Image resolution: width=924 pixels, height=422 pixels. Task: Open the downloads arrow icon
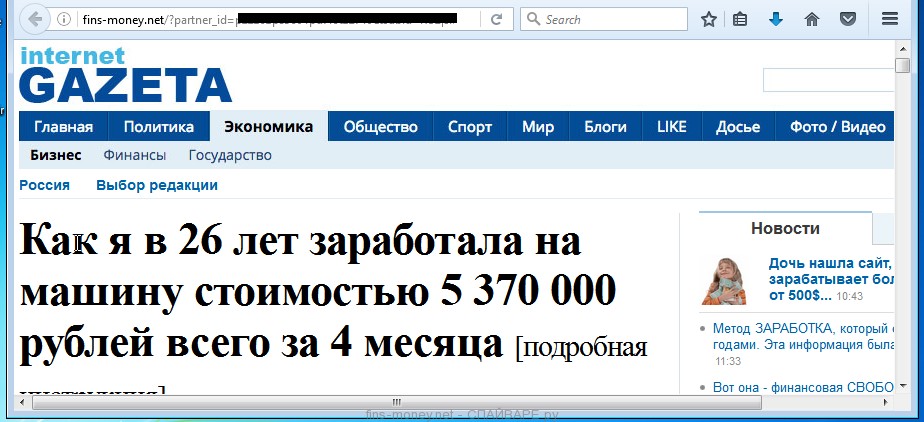pos(775,19)
